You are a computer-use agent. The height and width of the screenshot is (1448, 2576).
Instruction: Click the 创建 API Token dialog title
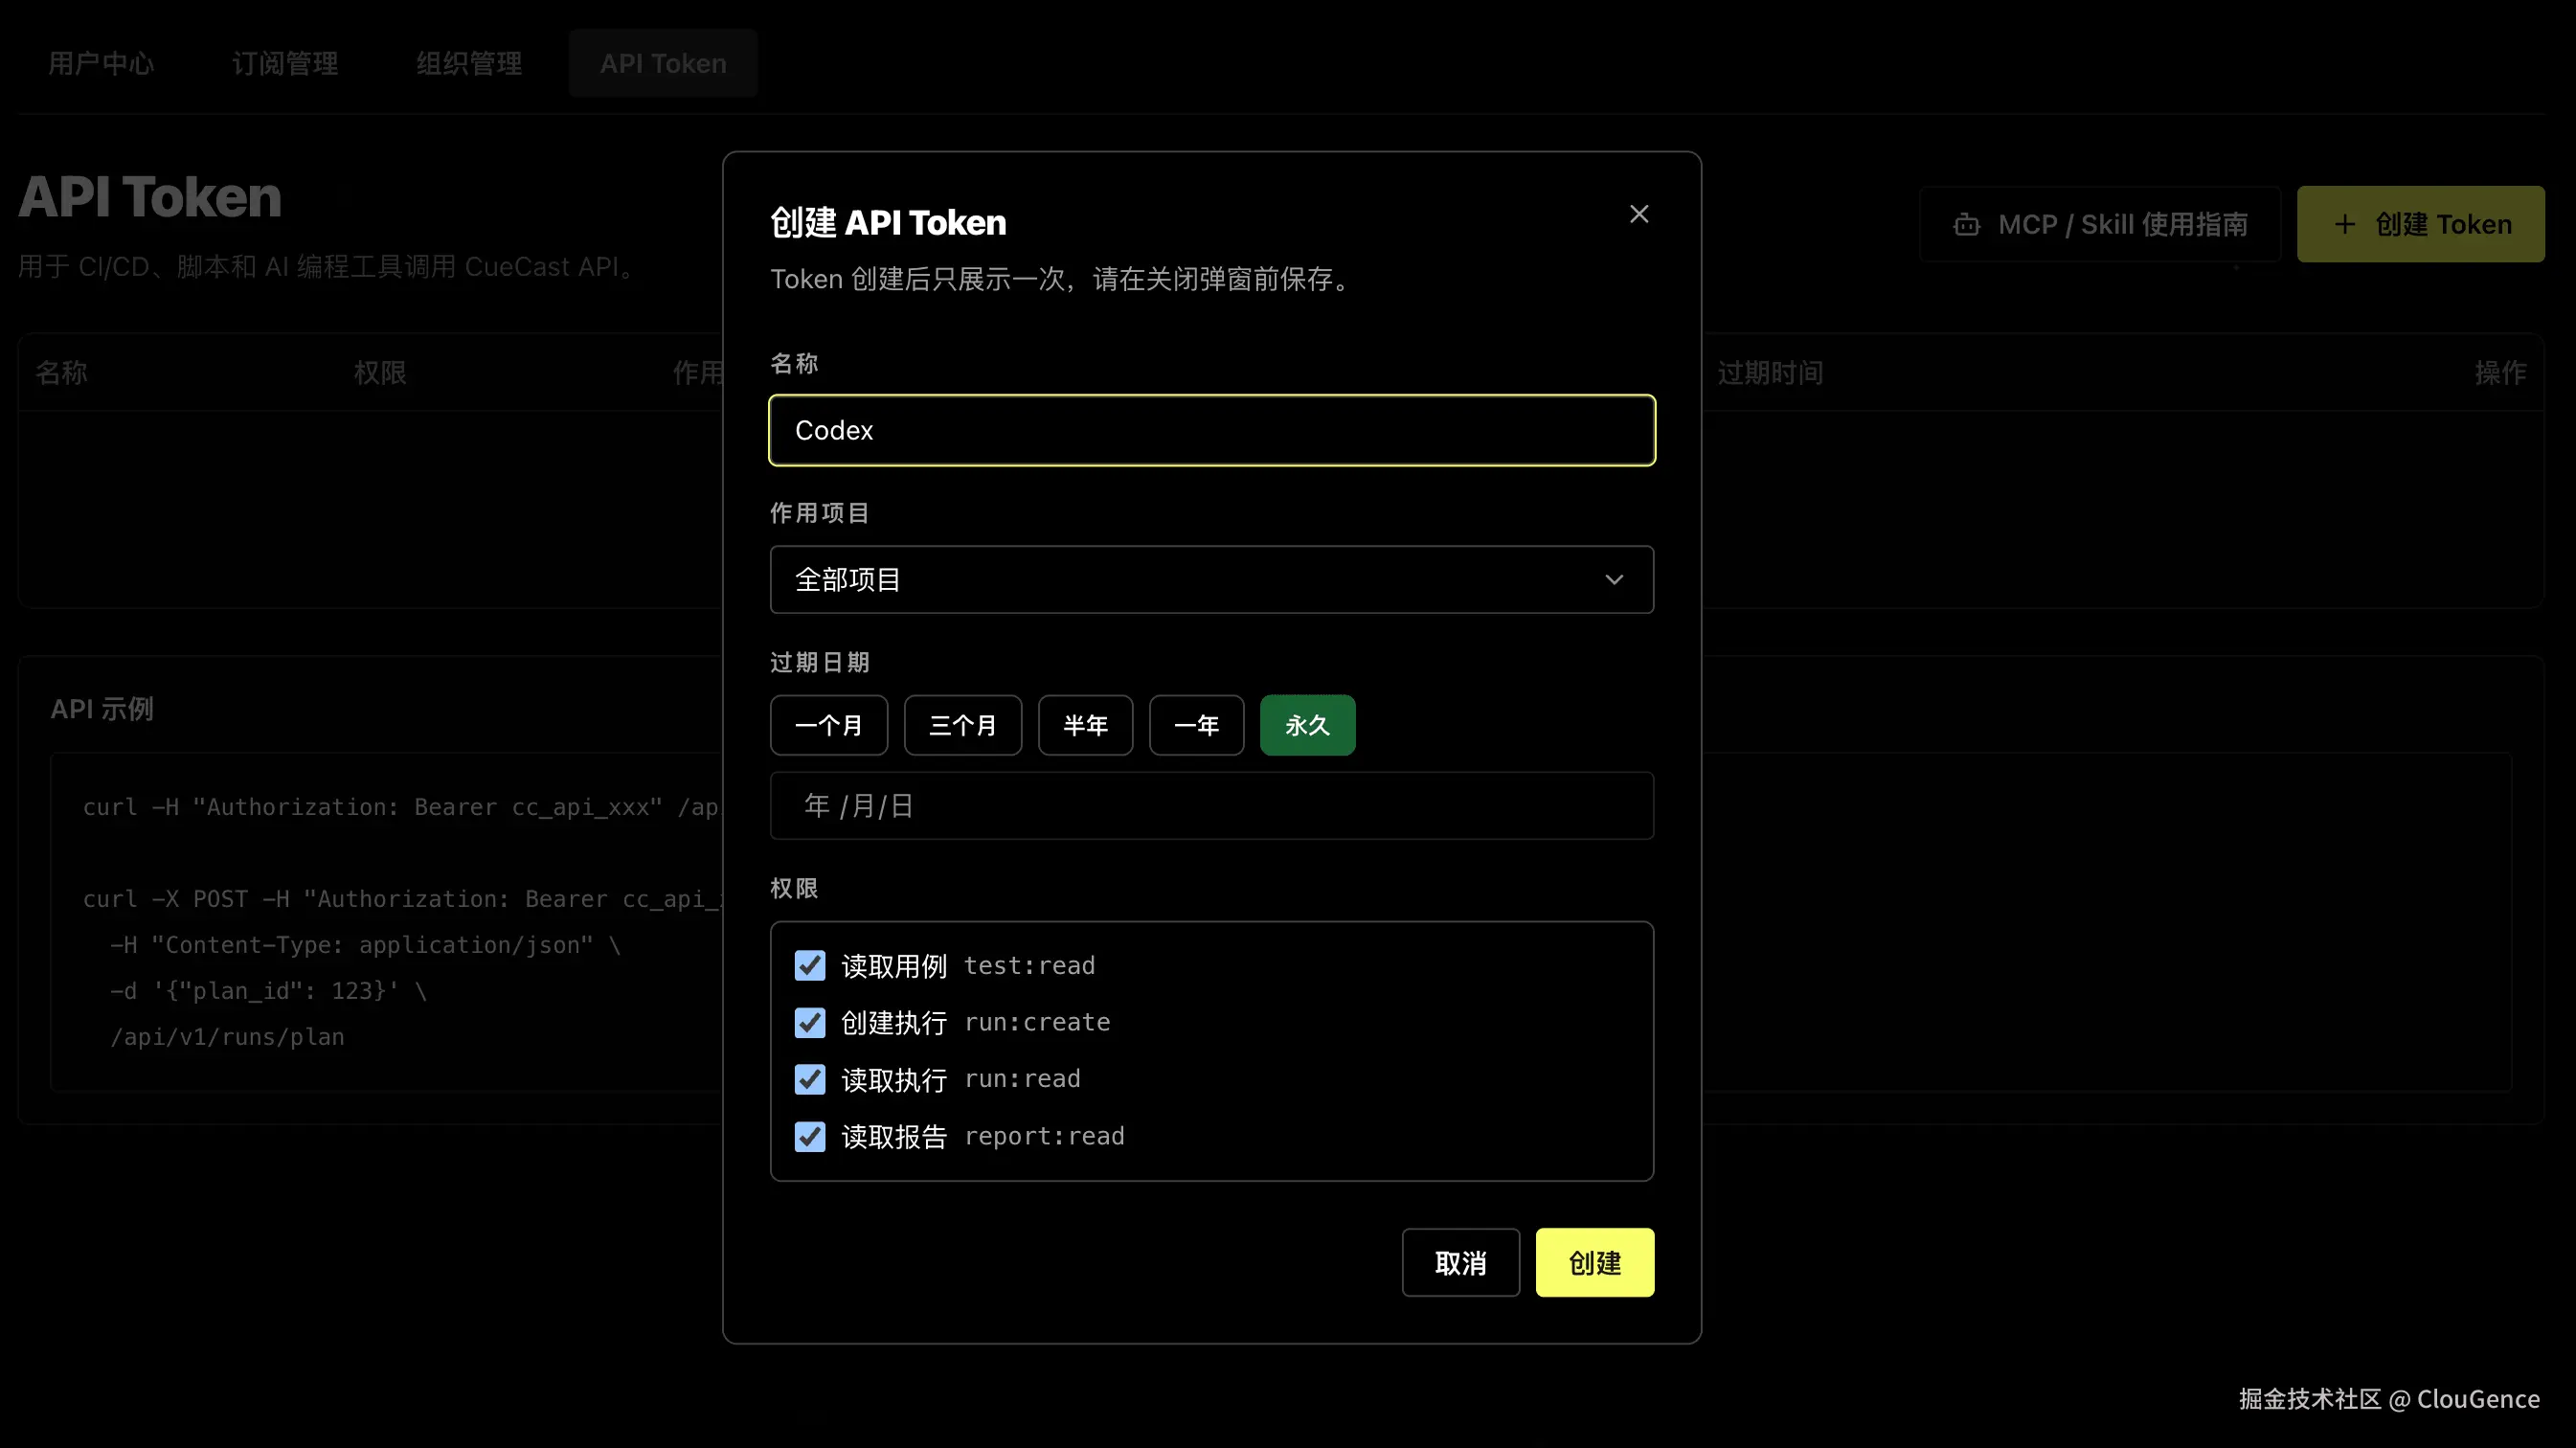click(x=888, y=222)
